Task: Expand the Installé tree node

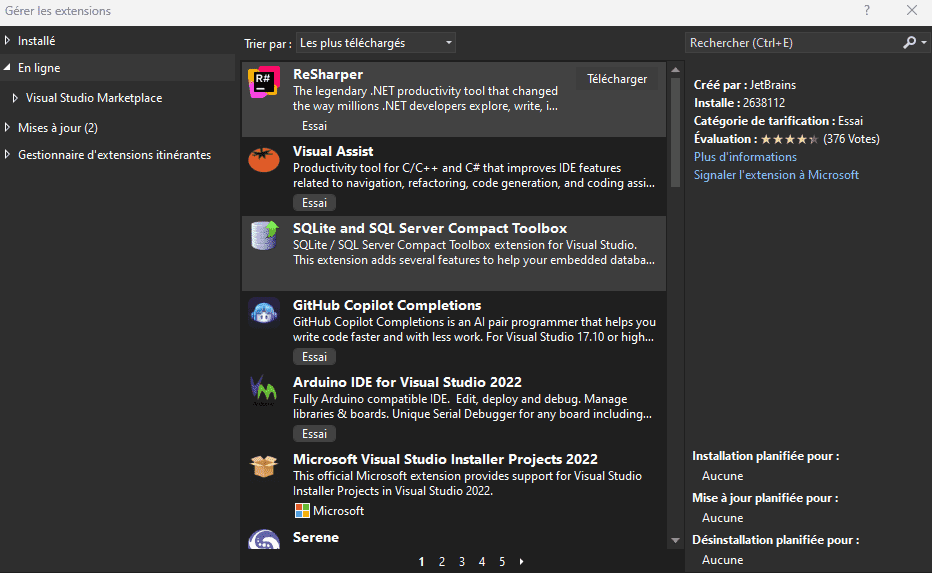Action: click(7, 40)
